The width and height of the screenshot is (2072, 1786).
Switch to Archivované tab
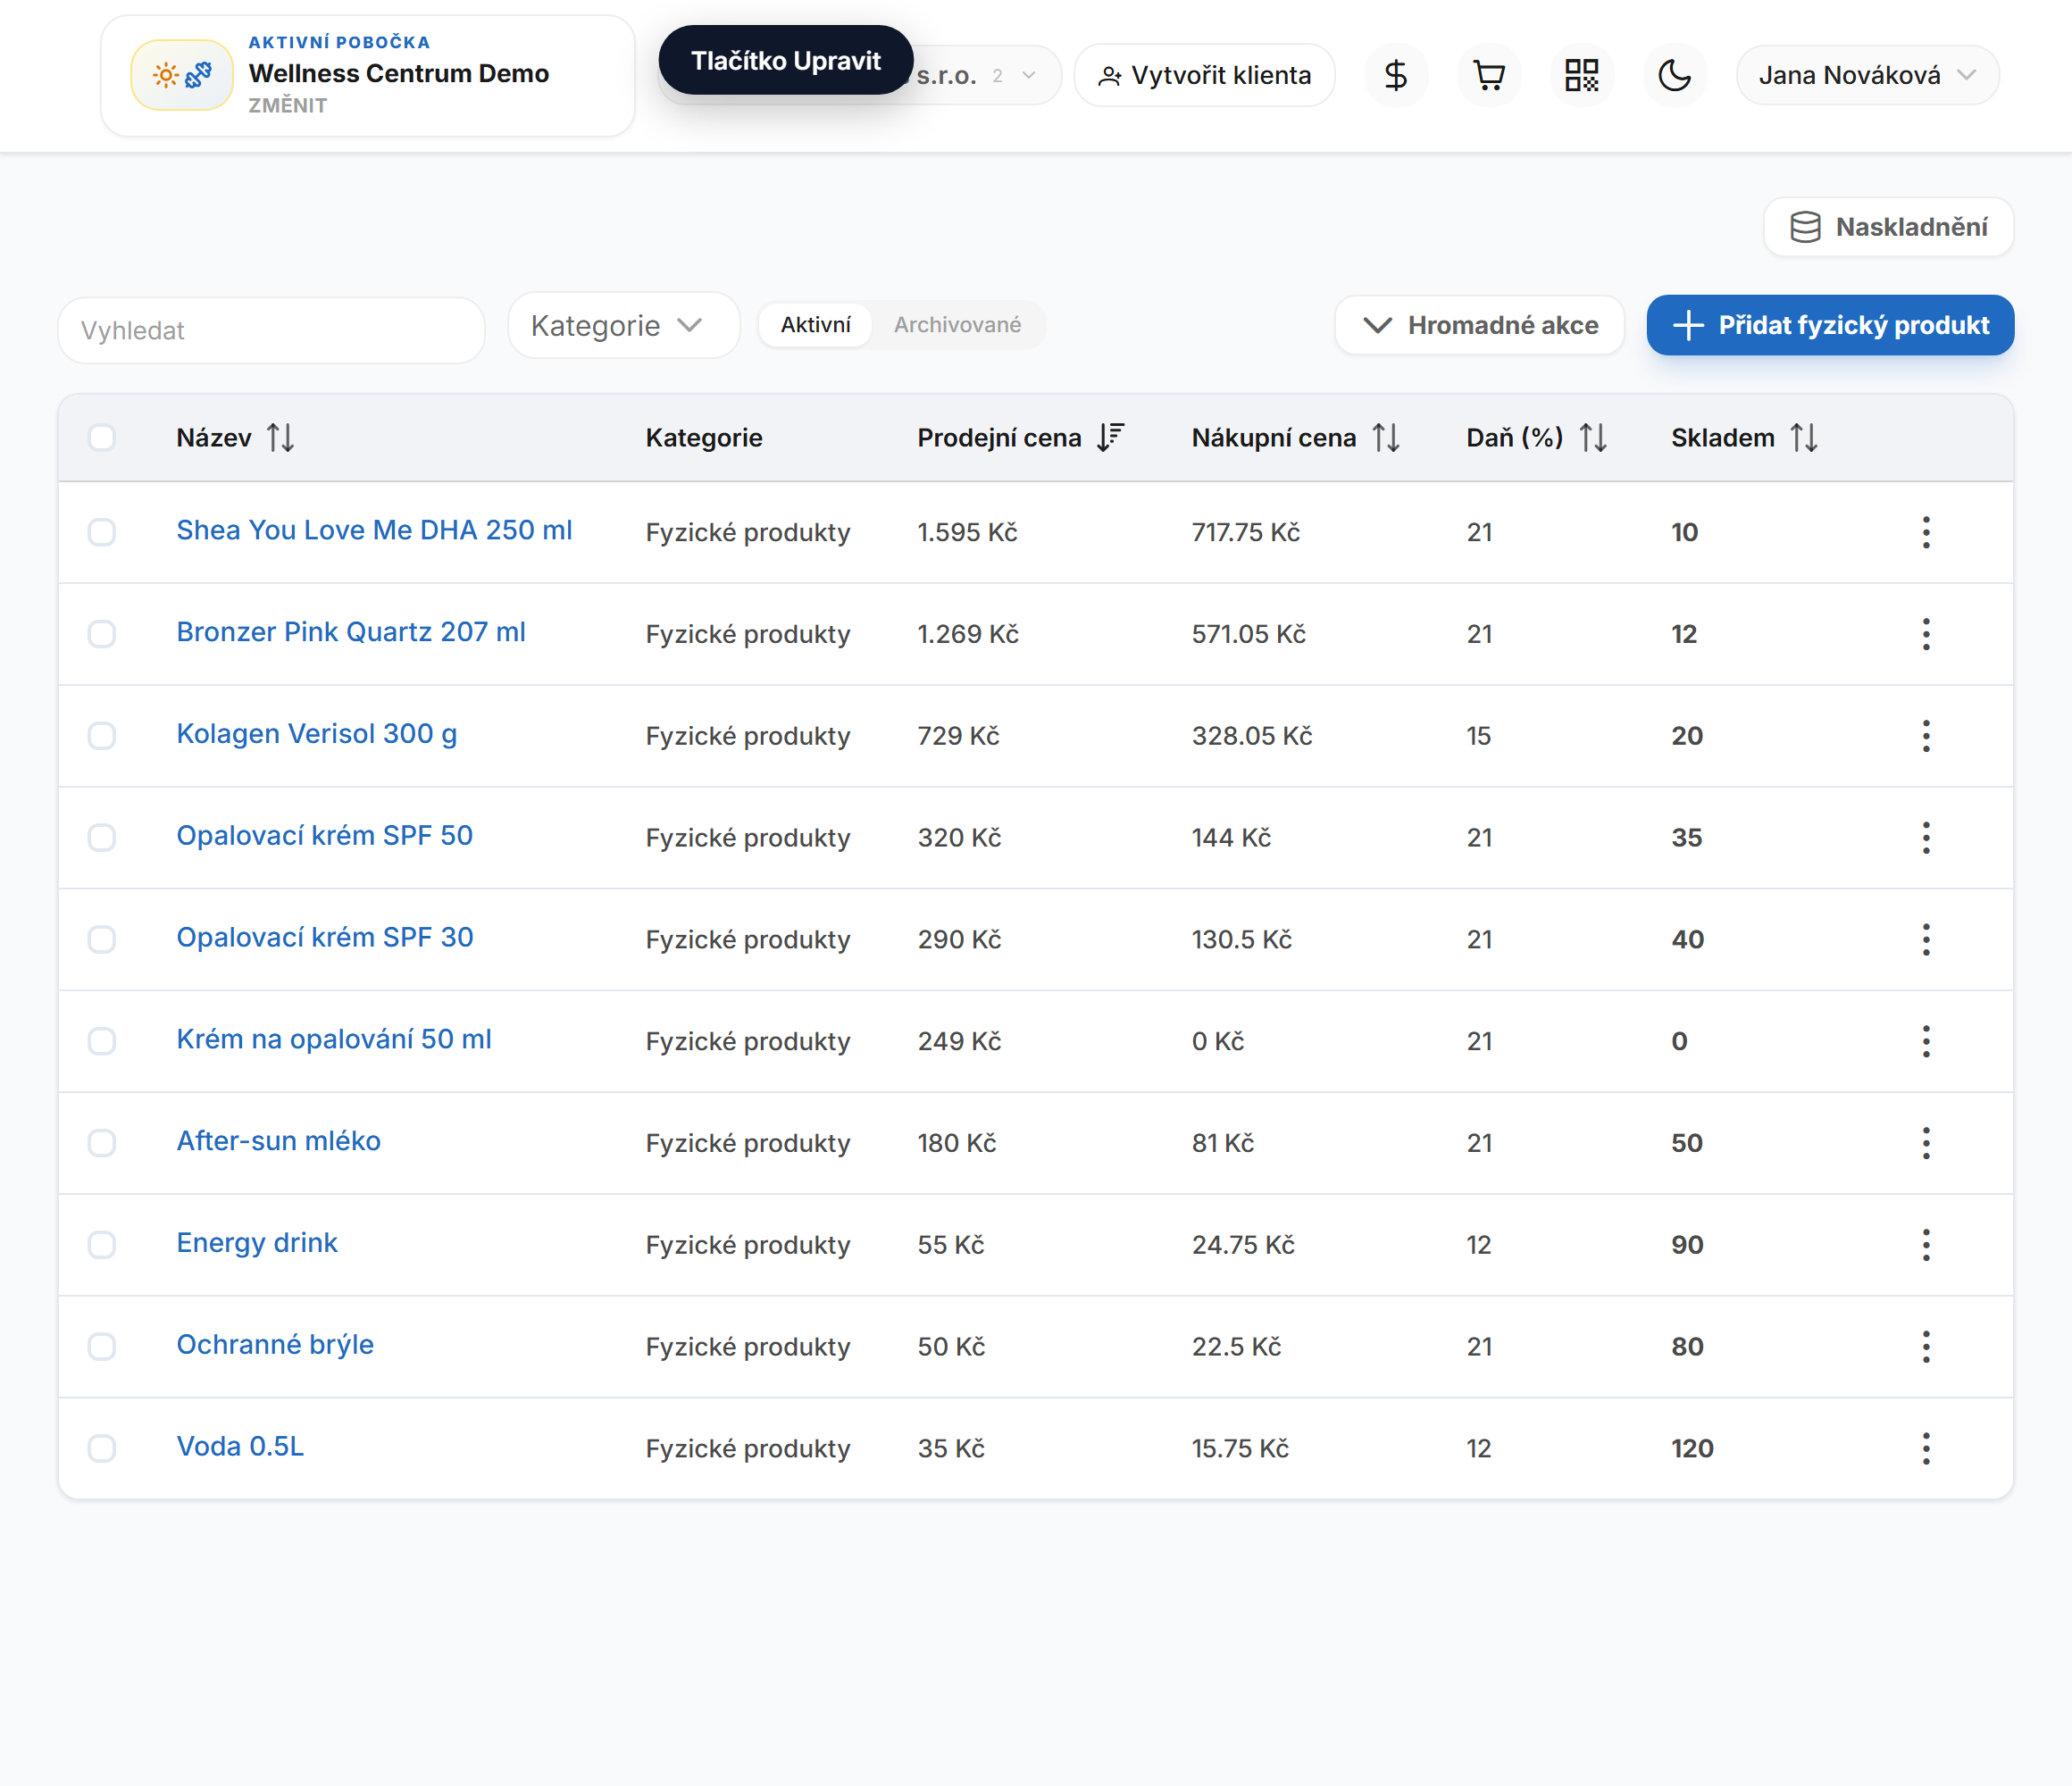pos(957,325)
